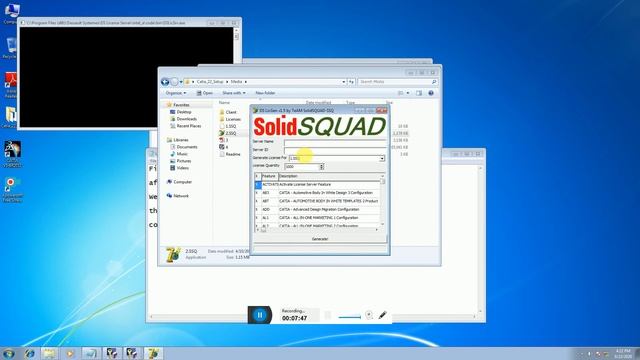Open the Videos library
This screenshot has height=360, width=640.
coord(182,168)
